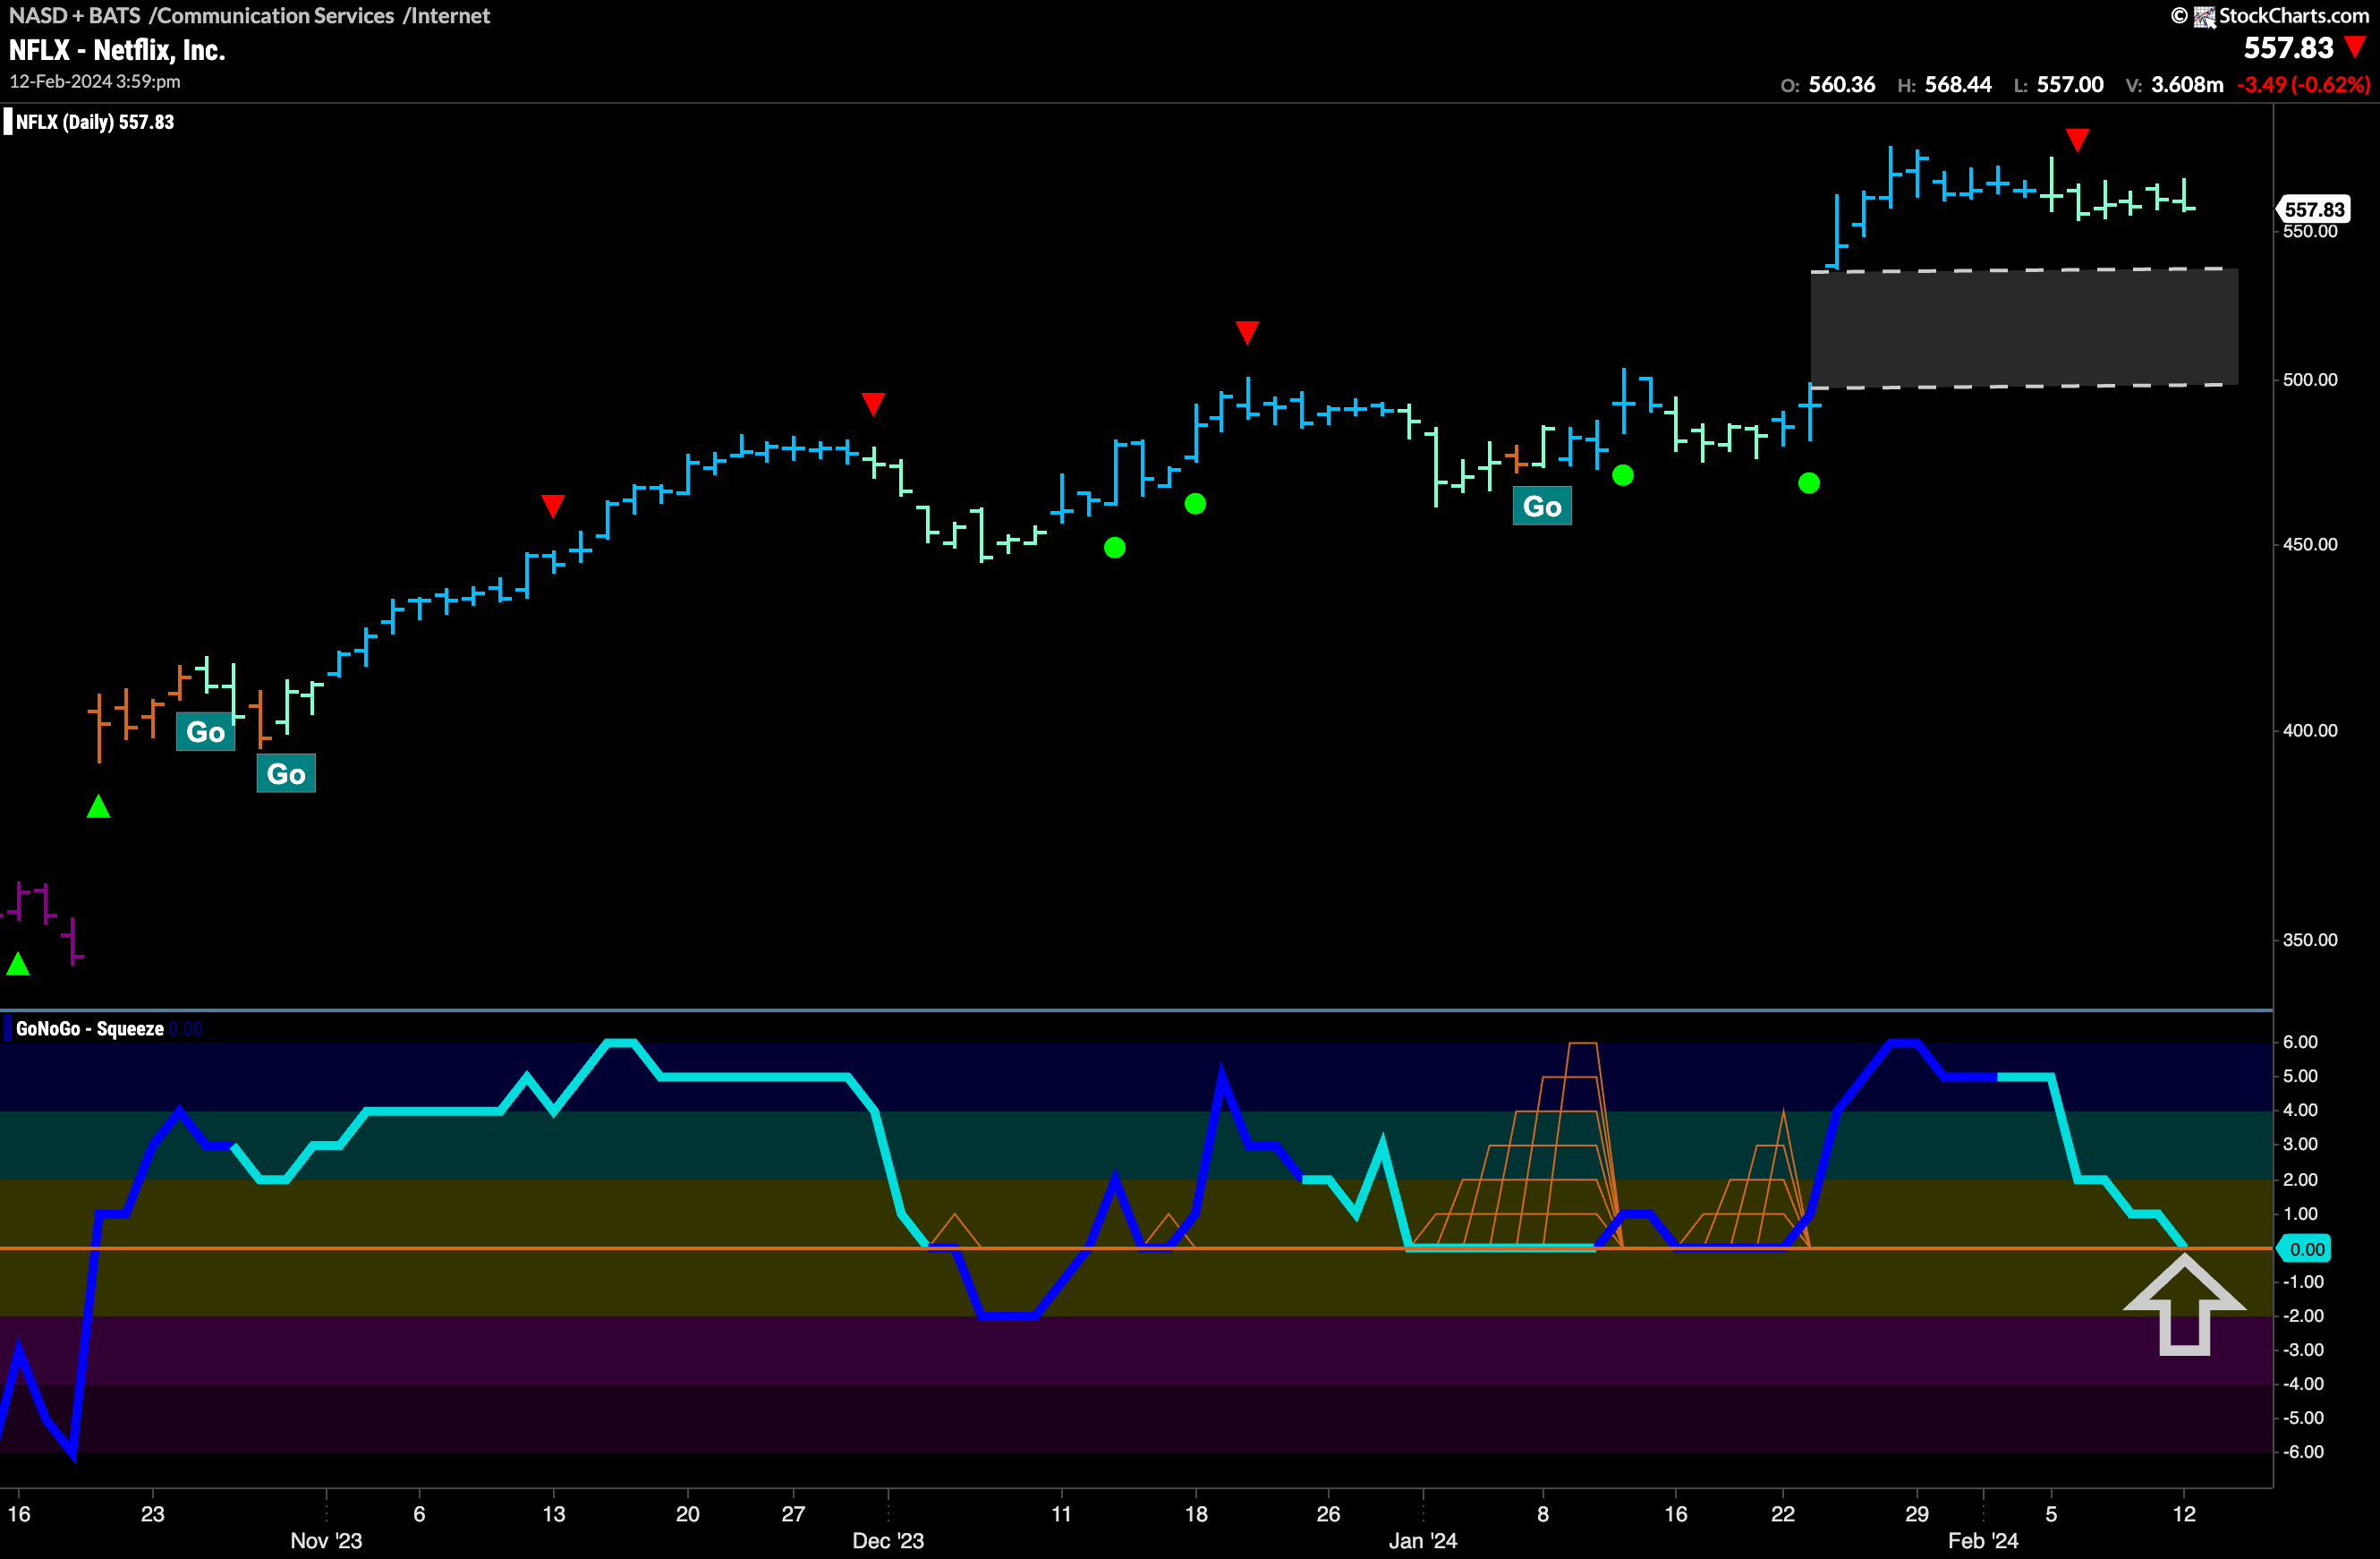Click the 450.00 price axis label

pyautogui.click(x=2310, y=545)
